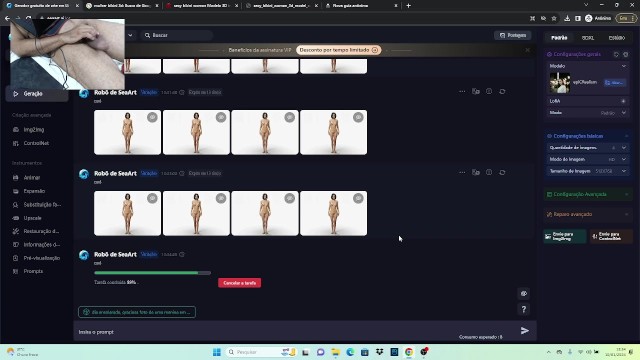This screenshot has height=360, width=640.
Task: Open the Geração section in sidebar
Action: coord(37,94)
